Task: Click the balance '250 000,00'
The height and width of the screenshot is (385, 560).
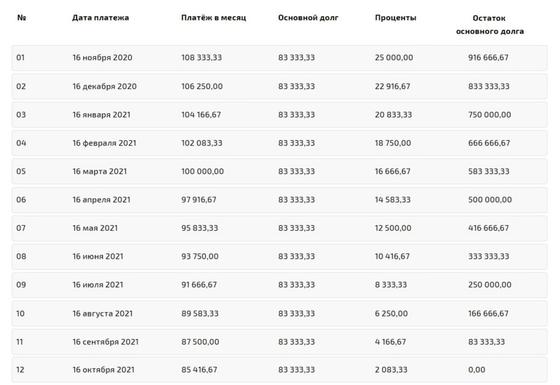Action: pos(490,285)
